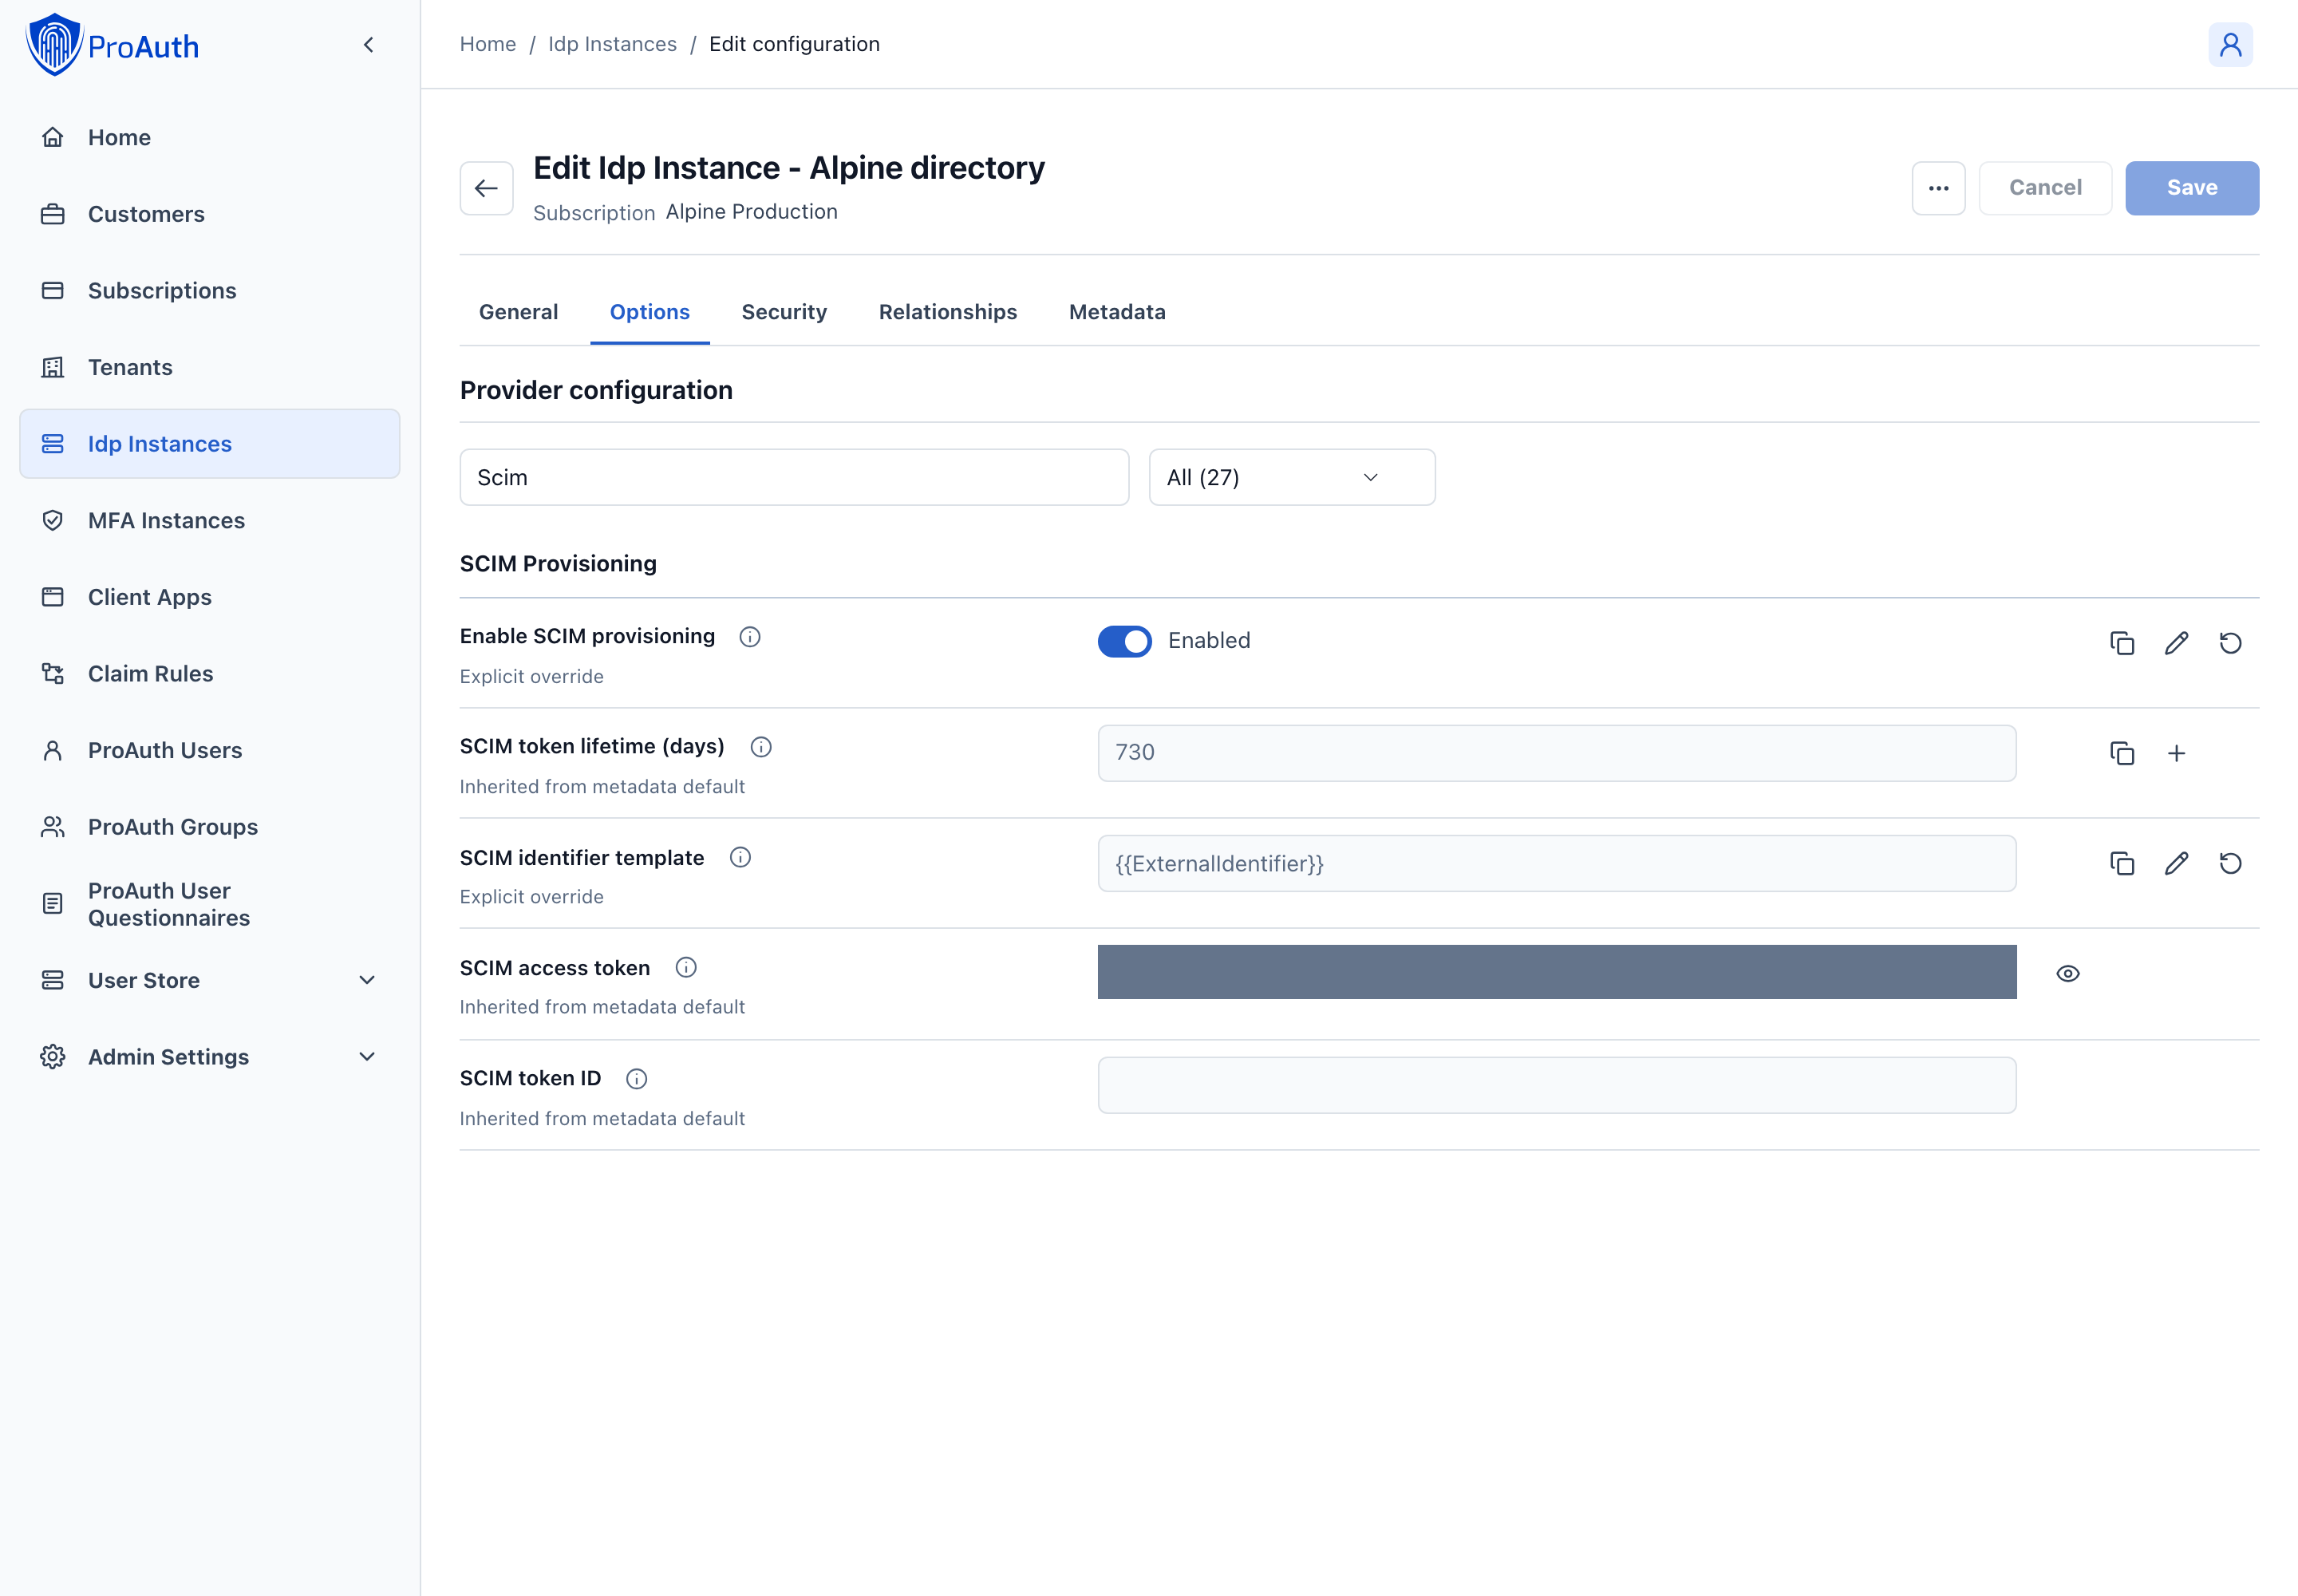
Task: Show info for SCIM token ID
Action: (636, 1079)
